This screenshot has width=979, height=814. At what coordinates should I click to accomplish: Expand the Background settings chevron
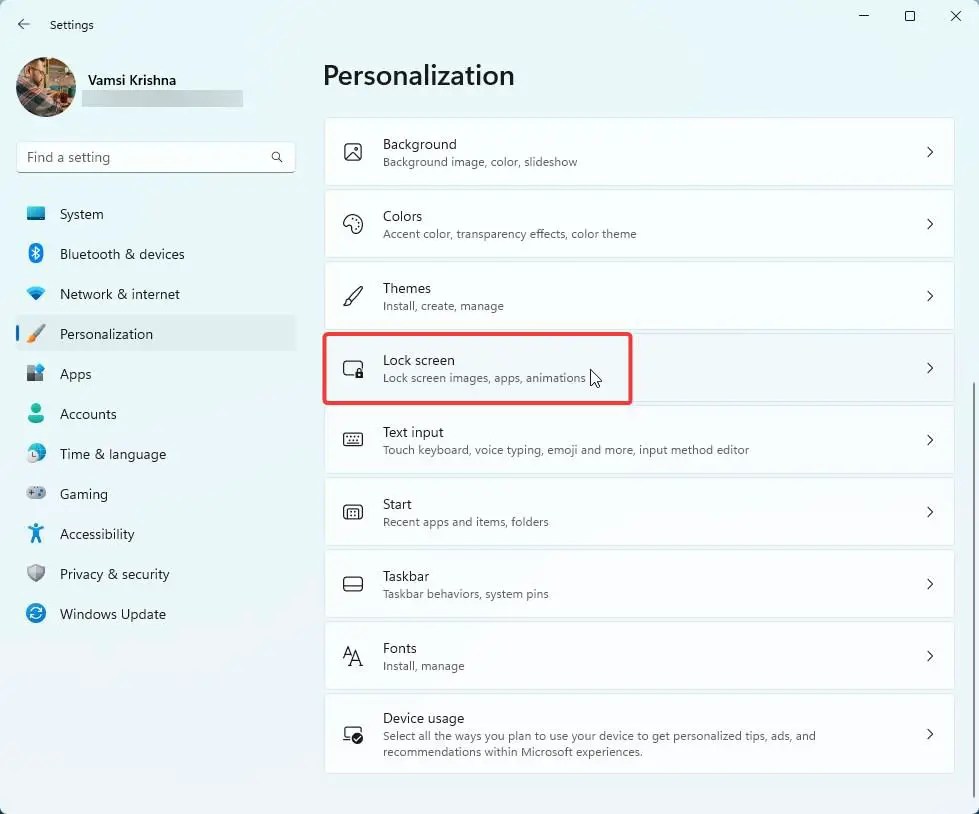point(929,152)
